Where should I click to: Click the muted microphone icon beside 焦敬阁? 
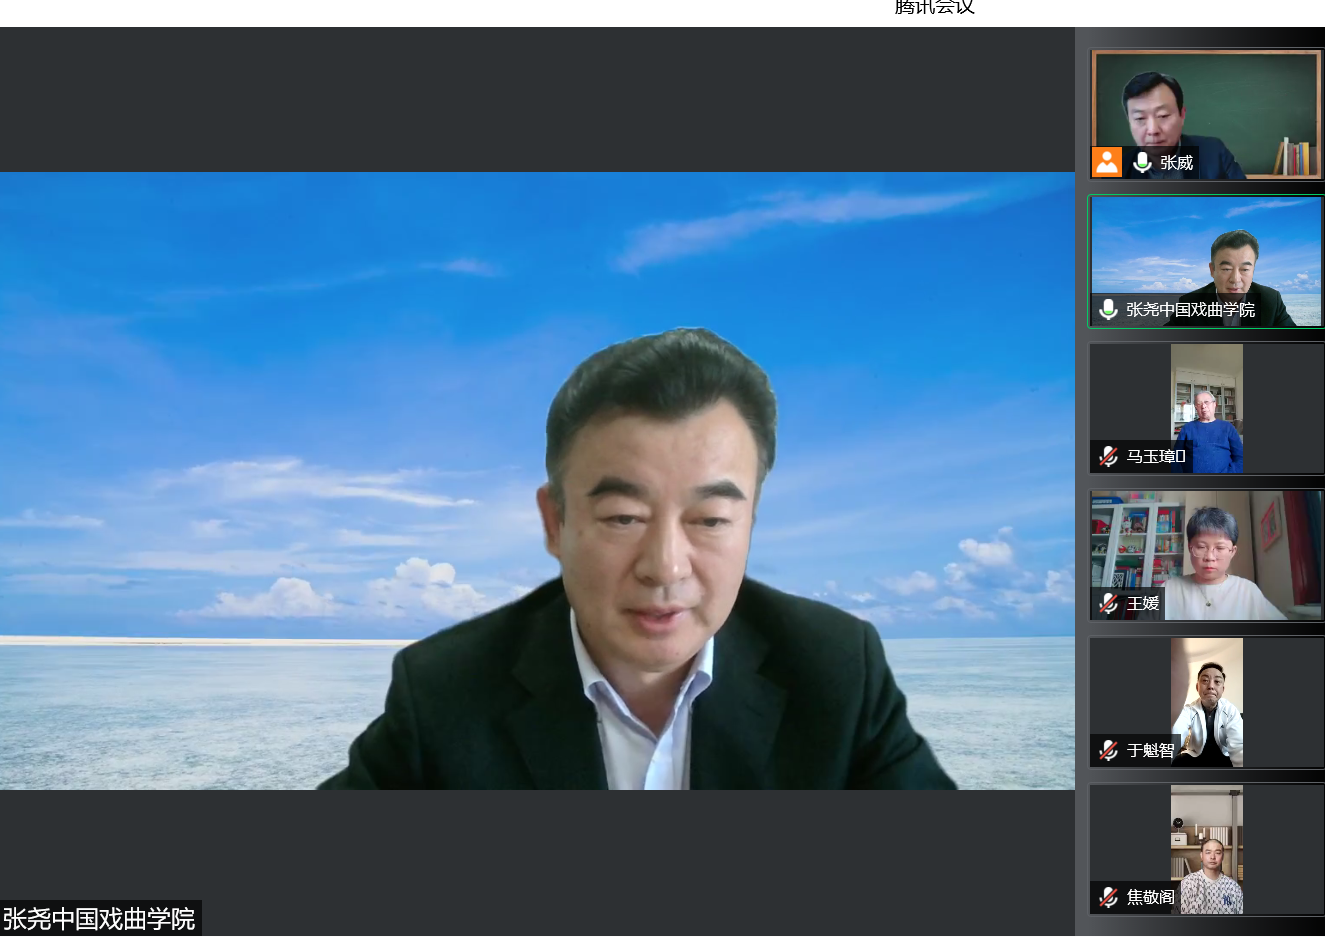tap(1108, 897)
